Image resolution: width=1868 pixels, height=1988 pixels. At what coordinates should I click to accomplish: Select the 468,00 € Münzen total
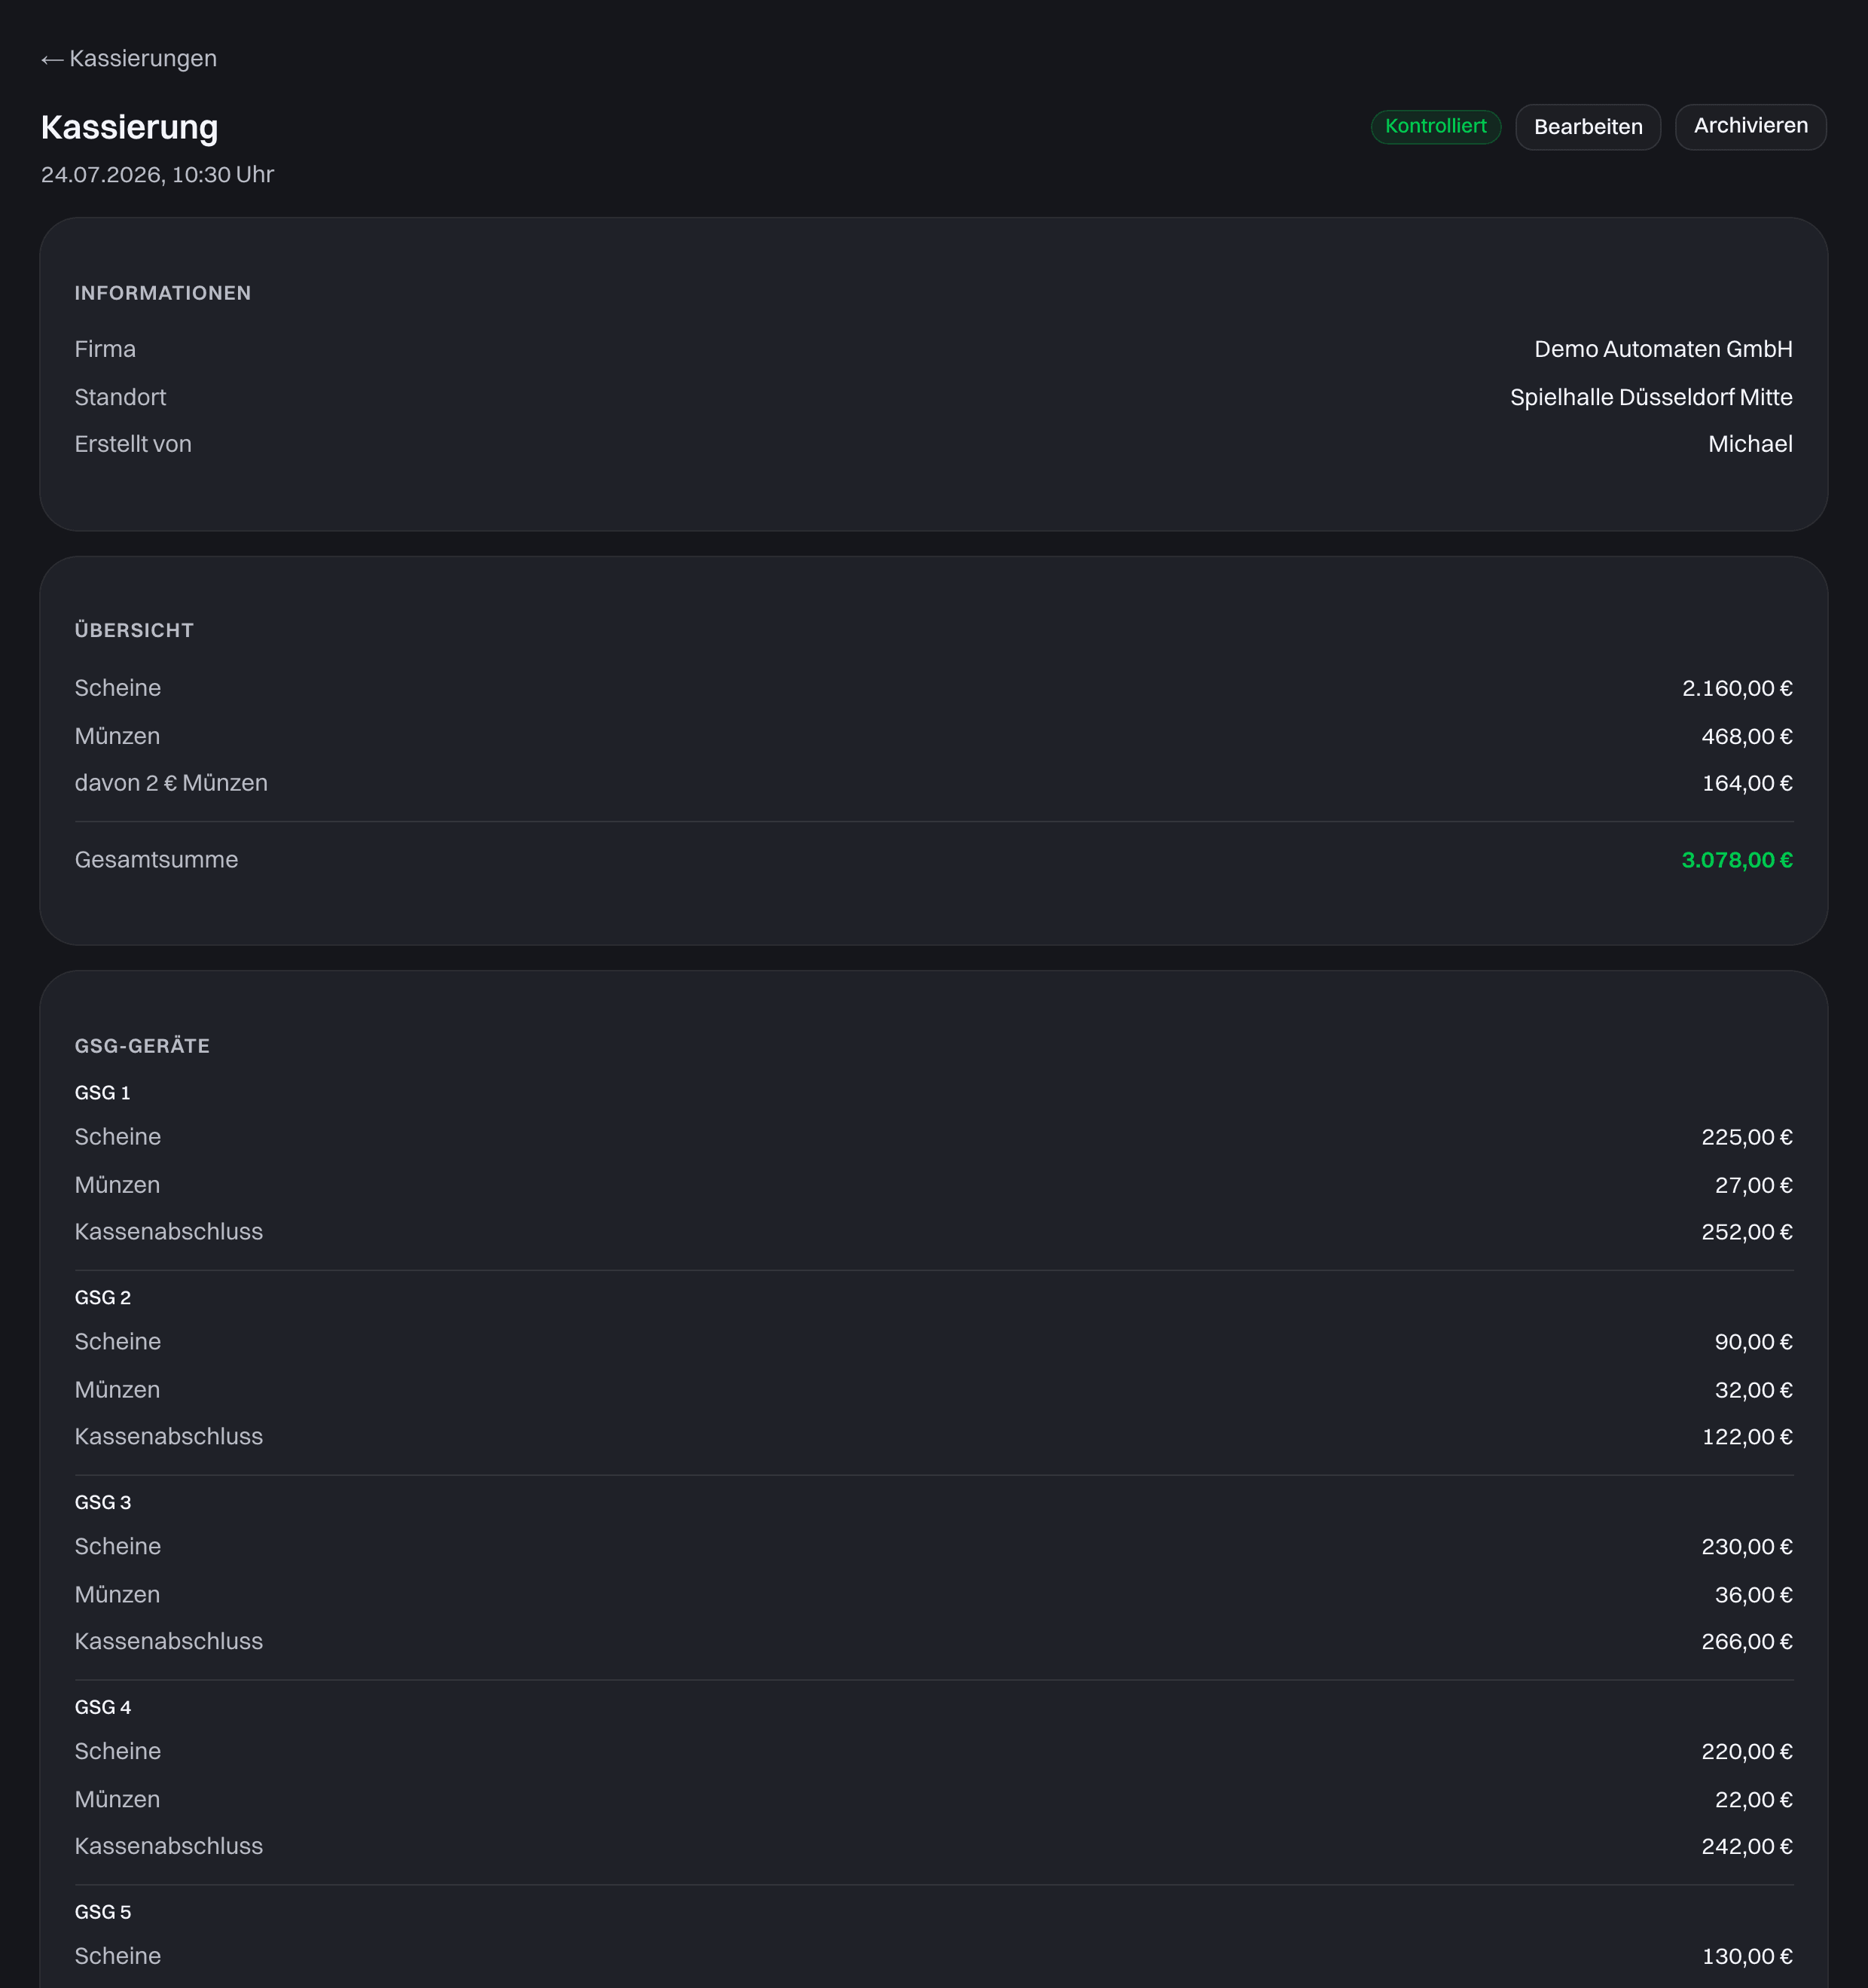tap(1747, 736)
